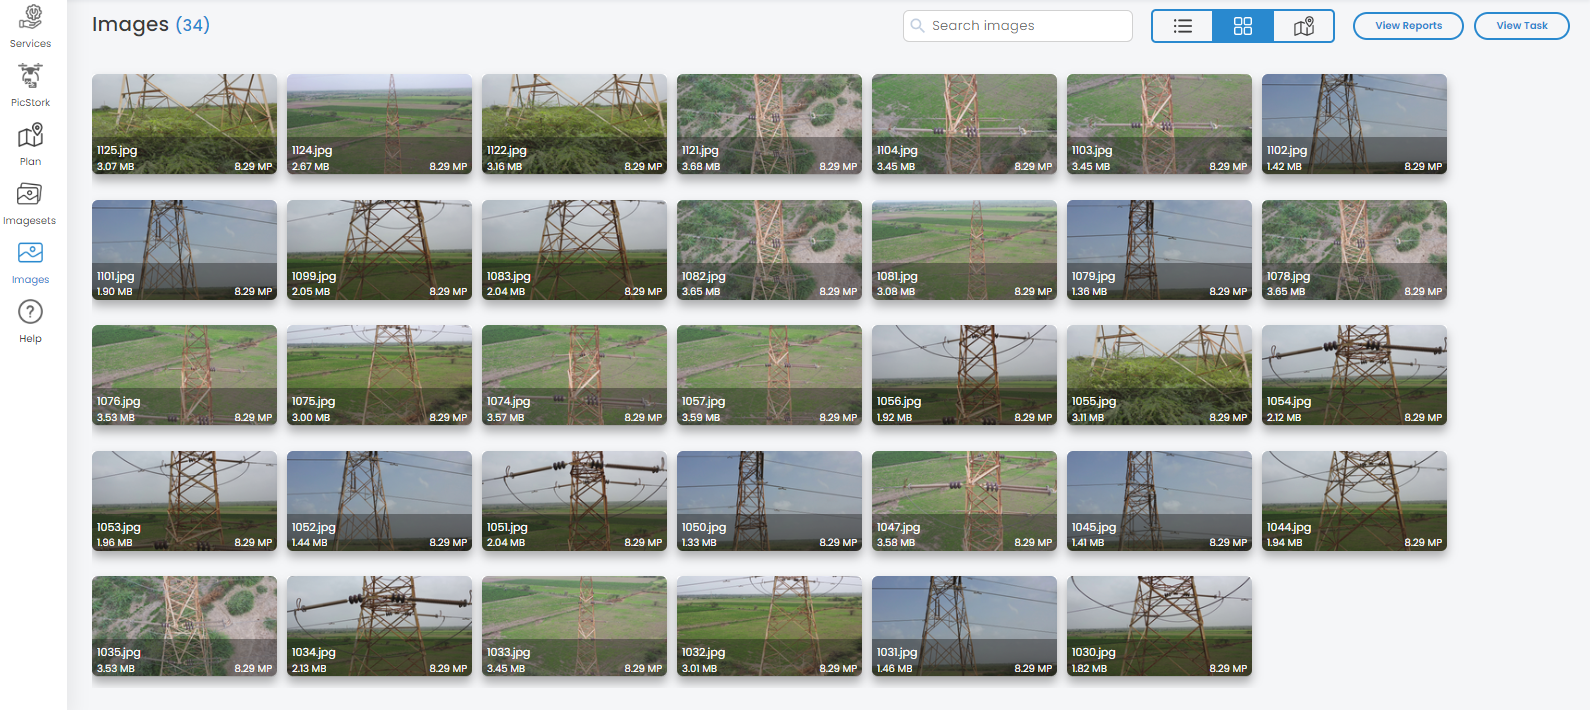Viewport: 1591px width, 710px height.
Task: Open the Services sidebar icon
Action: coord(31,17)
